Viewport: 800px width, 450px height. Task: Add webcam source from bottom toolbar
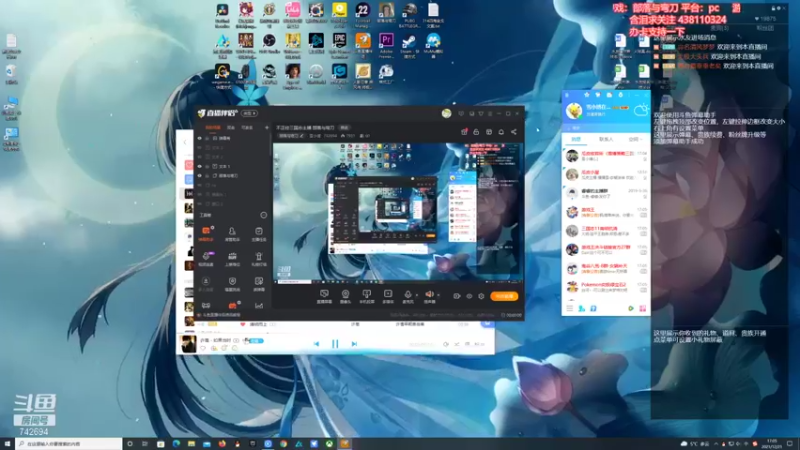tap(345, 294)
